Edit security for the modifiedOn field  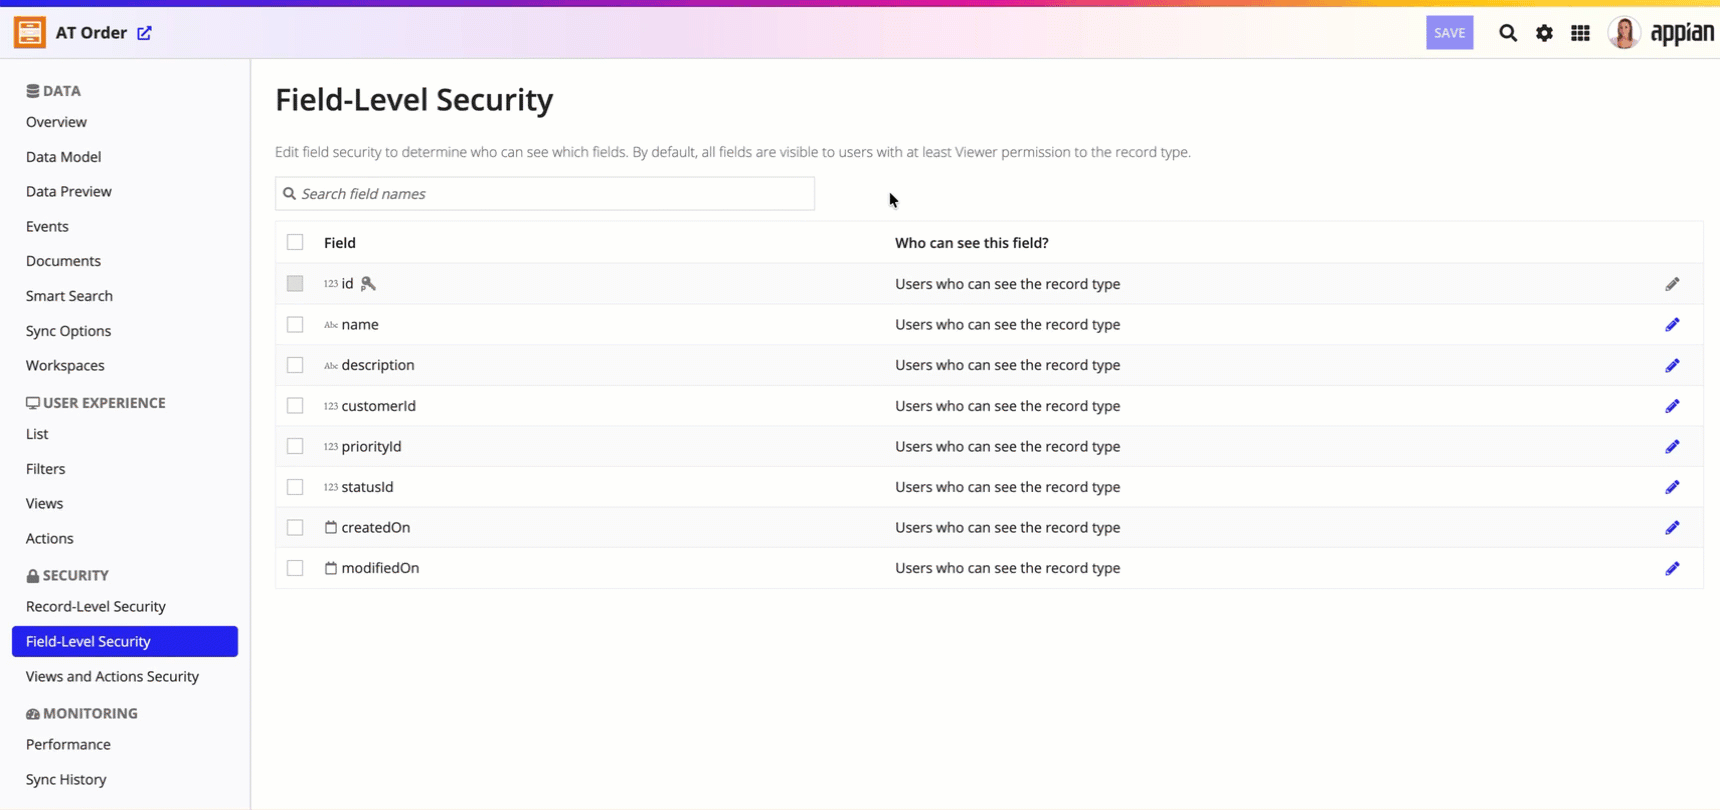coord(1672,568)
